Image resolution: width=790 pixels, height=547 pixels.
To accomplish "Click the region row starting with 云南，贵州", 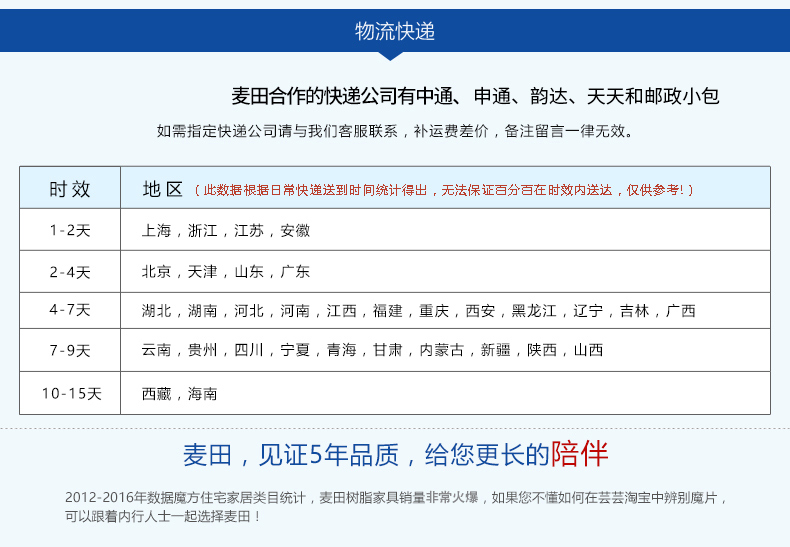I will 445,350.
